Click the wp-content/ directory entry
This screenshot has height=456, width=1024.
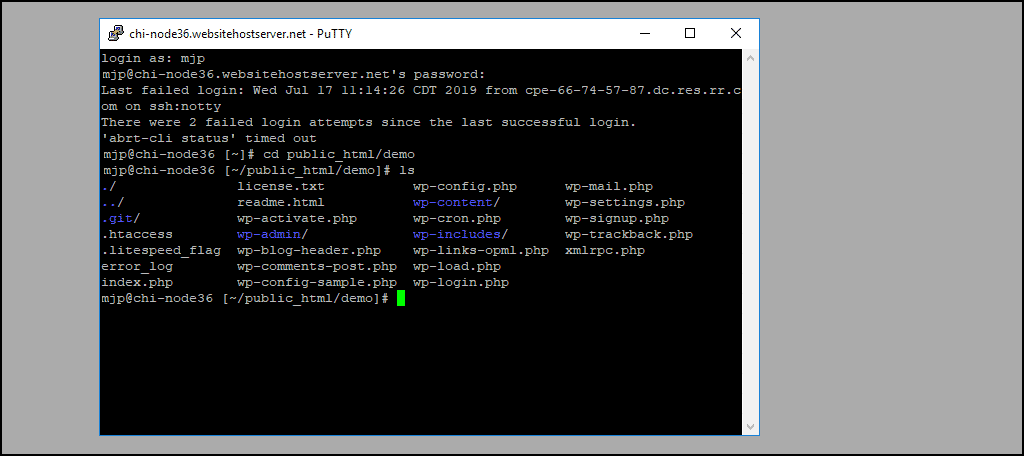(x=456, y=203)
